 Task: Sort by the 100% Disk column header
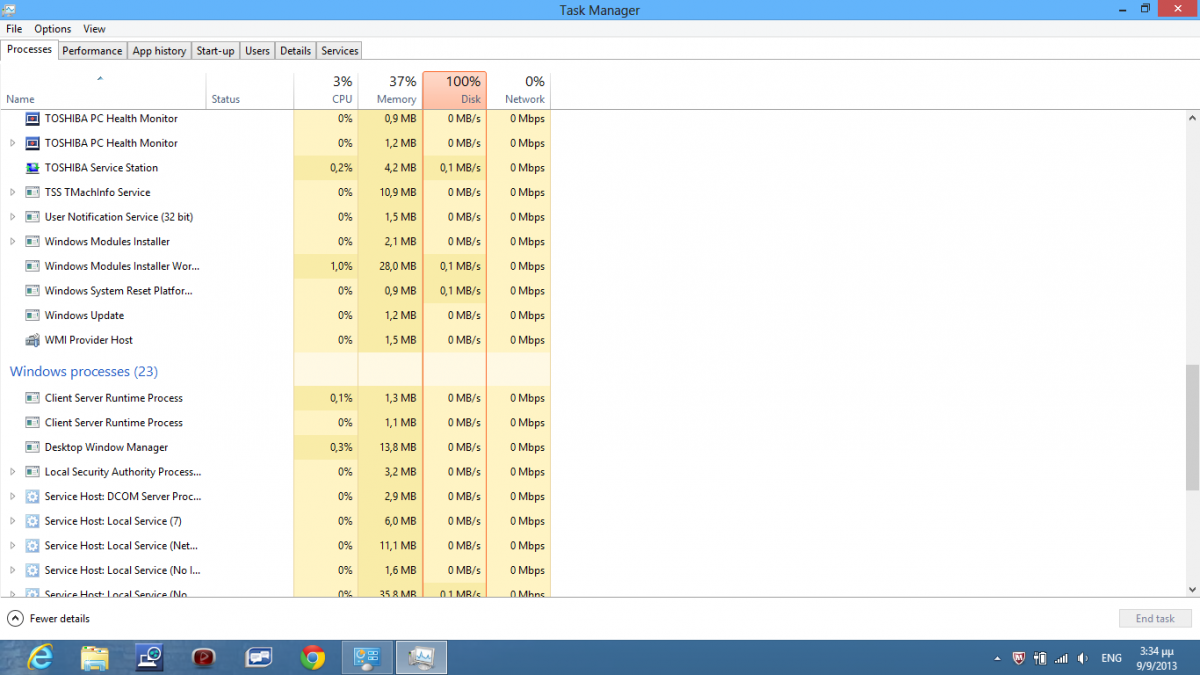(455, 90)
